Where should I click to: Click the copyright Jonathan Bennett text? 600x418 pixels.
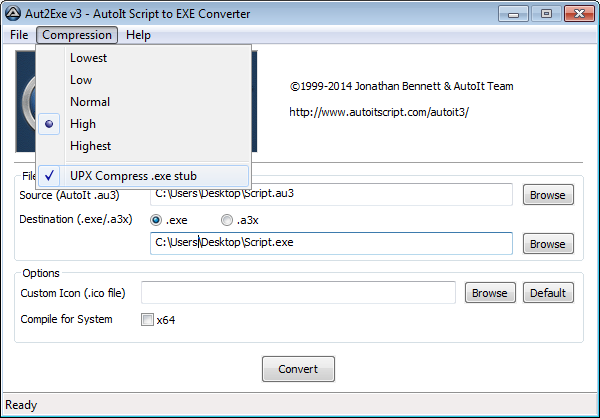(x=401, y=86)
